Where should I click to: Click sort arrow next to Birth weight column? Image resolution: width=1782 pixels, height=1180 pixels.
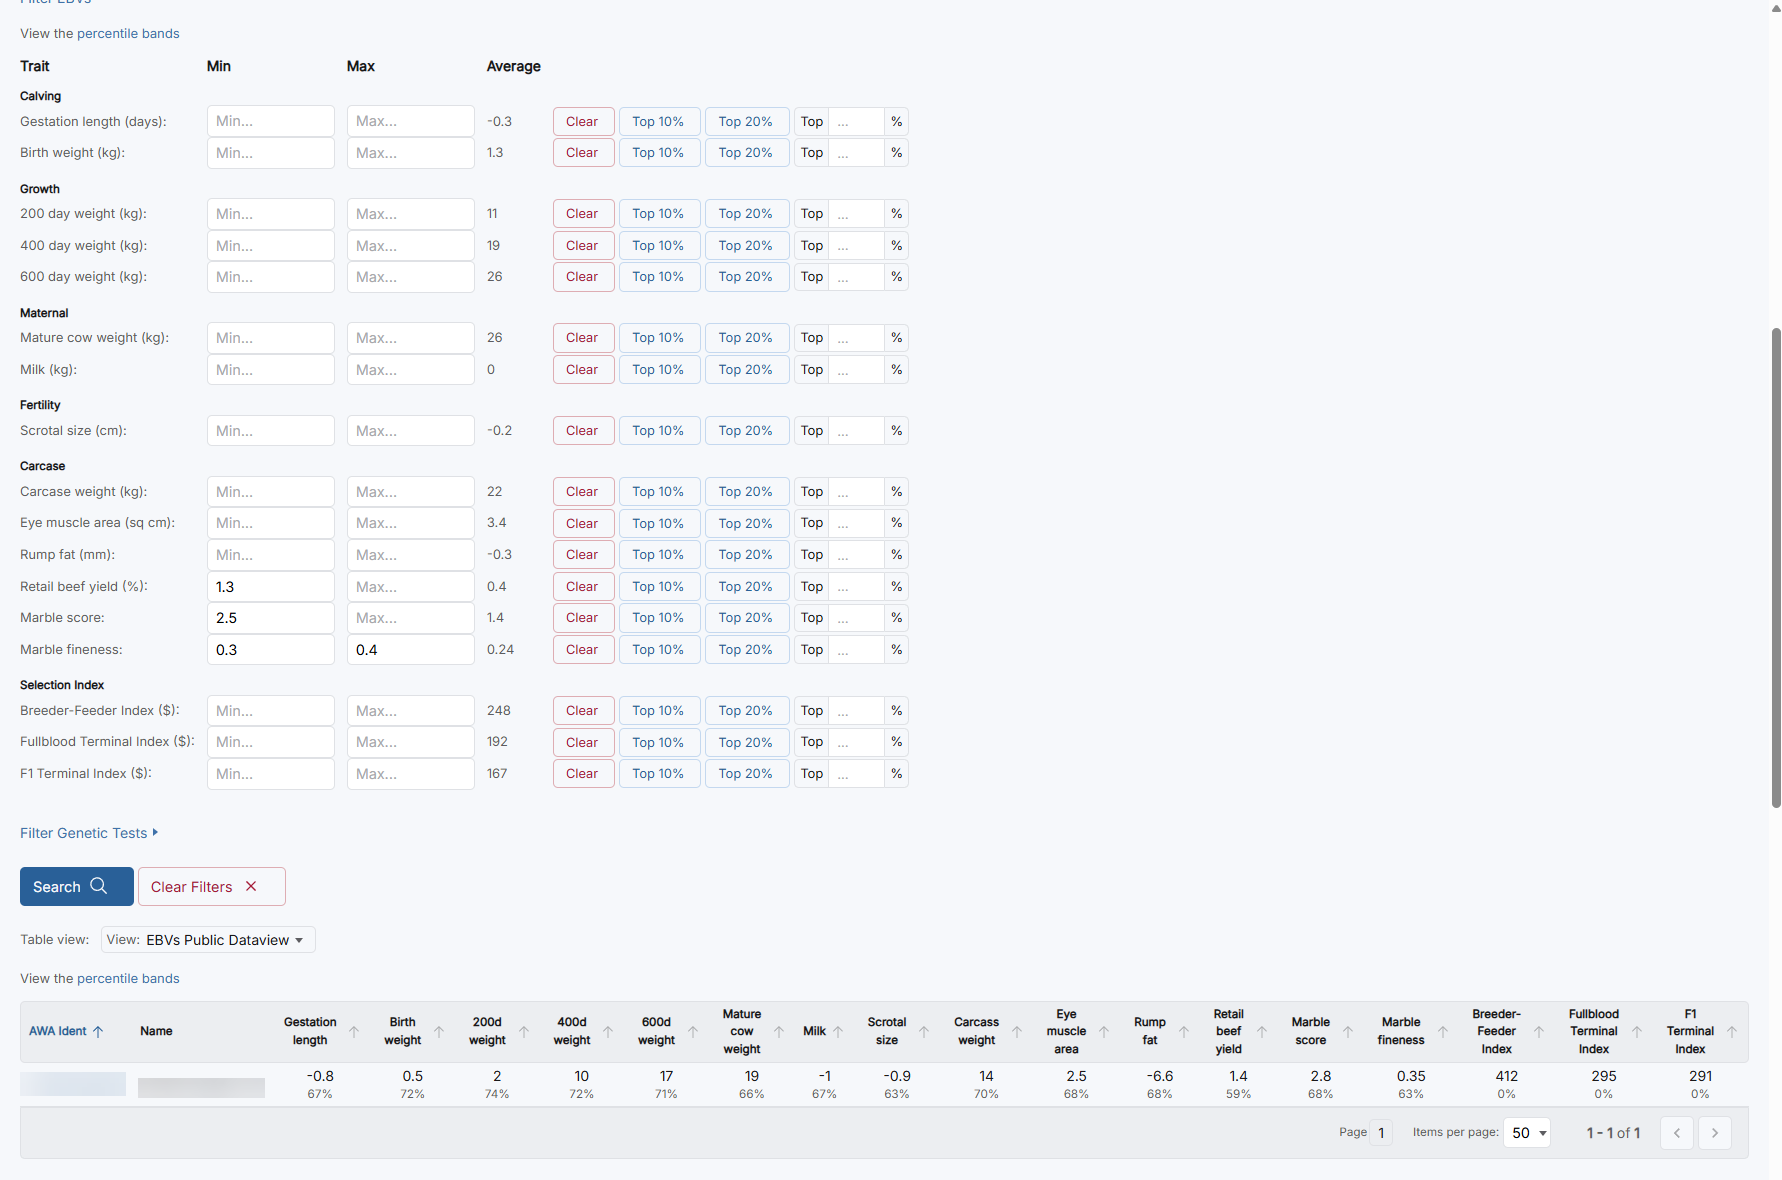pos(438,1032)
